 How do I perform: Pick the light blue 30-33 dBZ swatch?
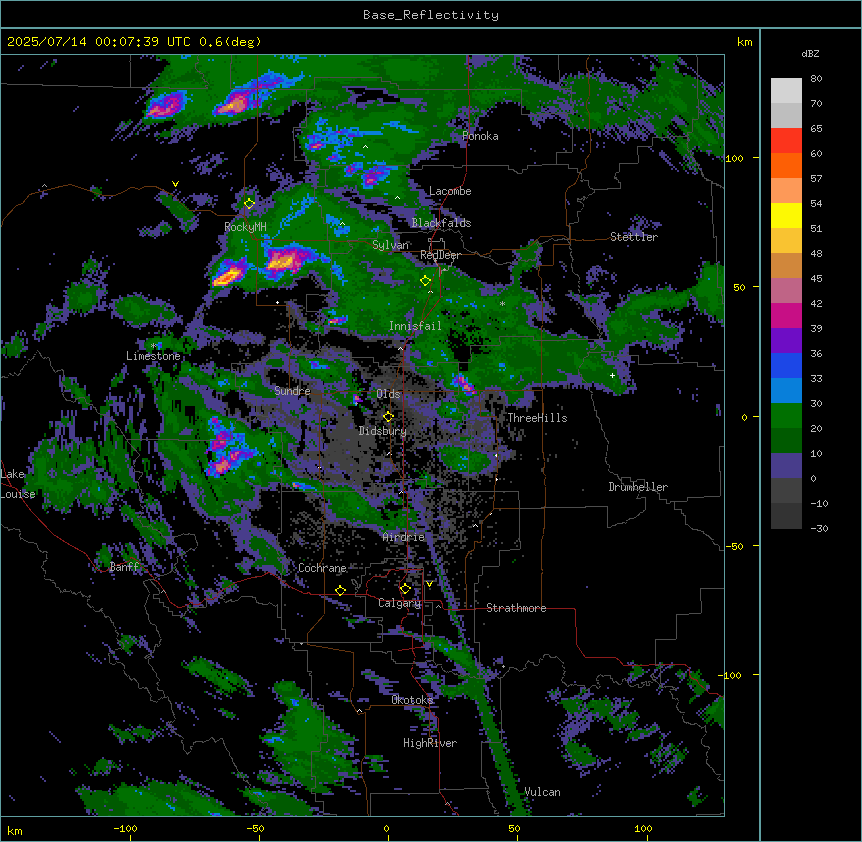click(786, 391)
